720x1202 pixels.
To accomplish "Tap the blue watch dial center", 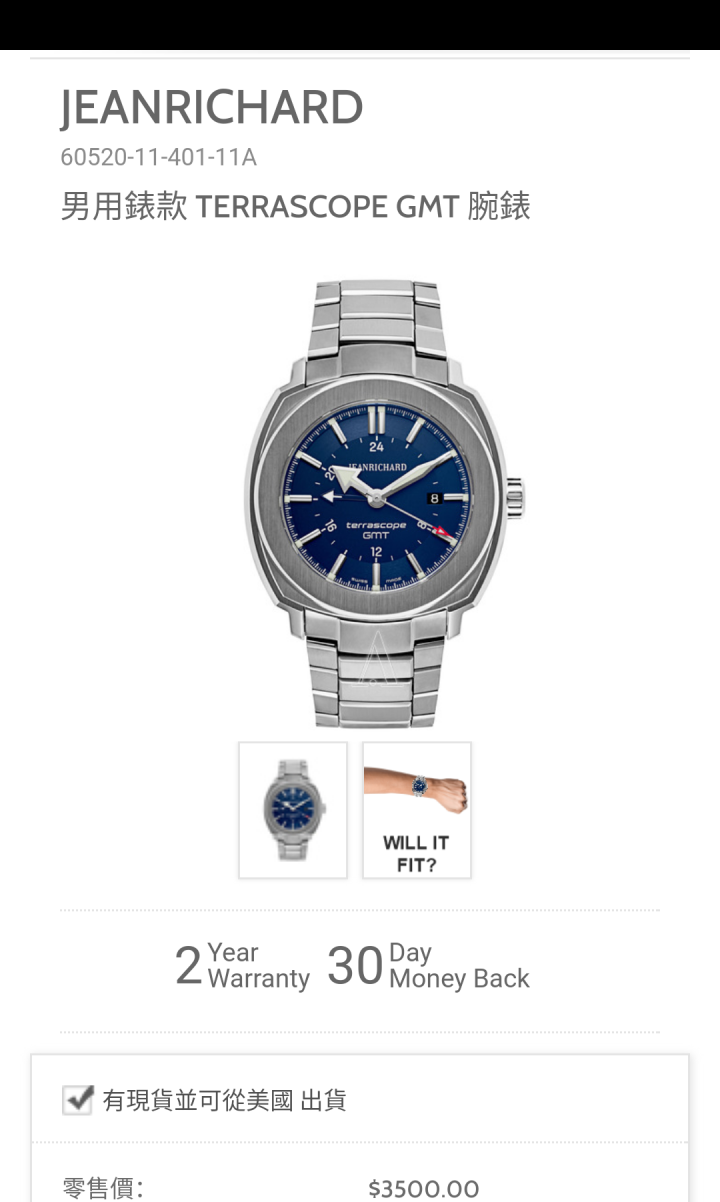I will click(x=376, y=497).
